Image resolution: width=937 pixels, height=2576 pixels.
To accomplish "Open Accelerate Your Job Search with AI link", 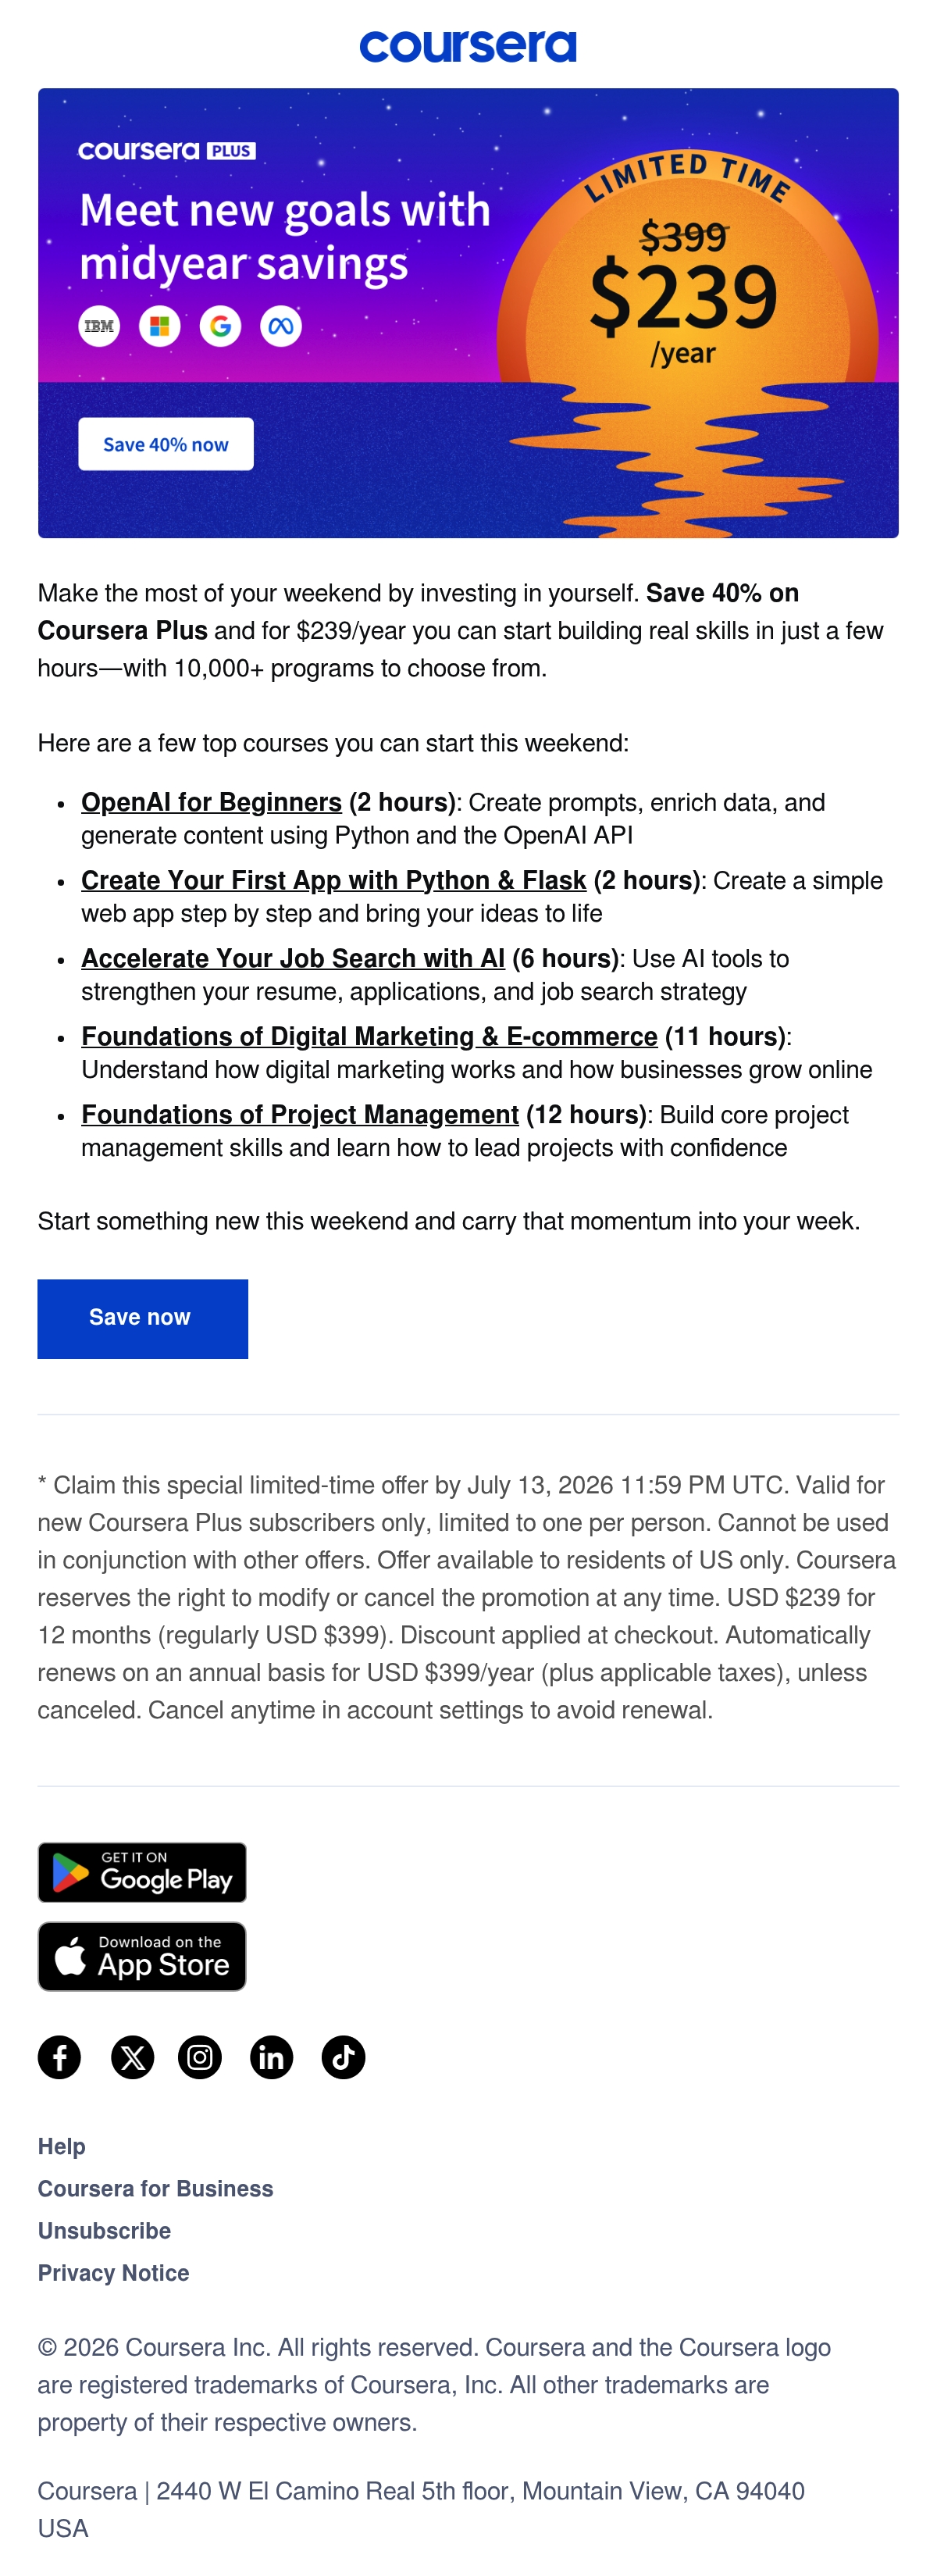I will pos(293,958).
